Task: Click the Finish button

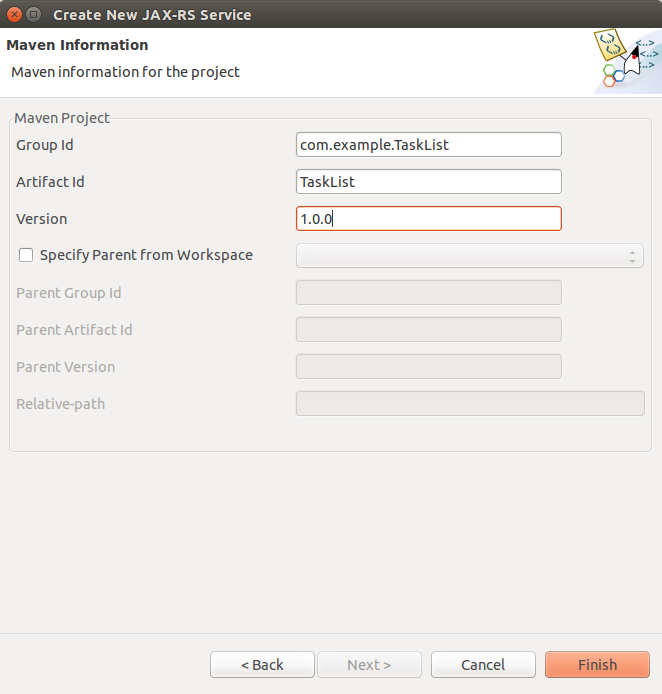Action: (x=597, y=664)
